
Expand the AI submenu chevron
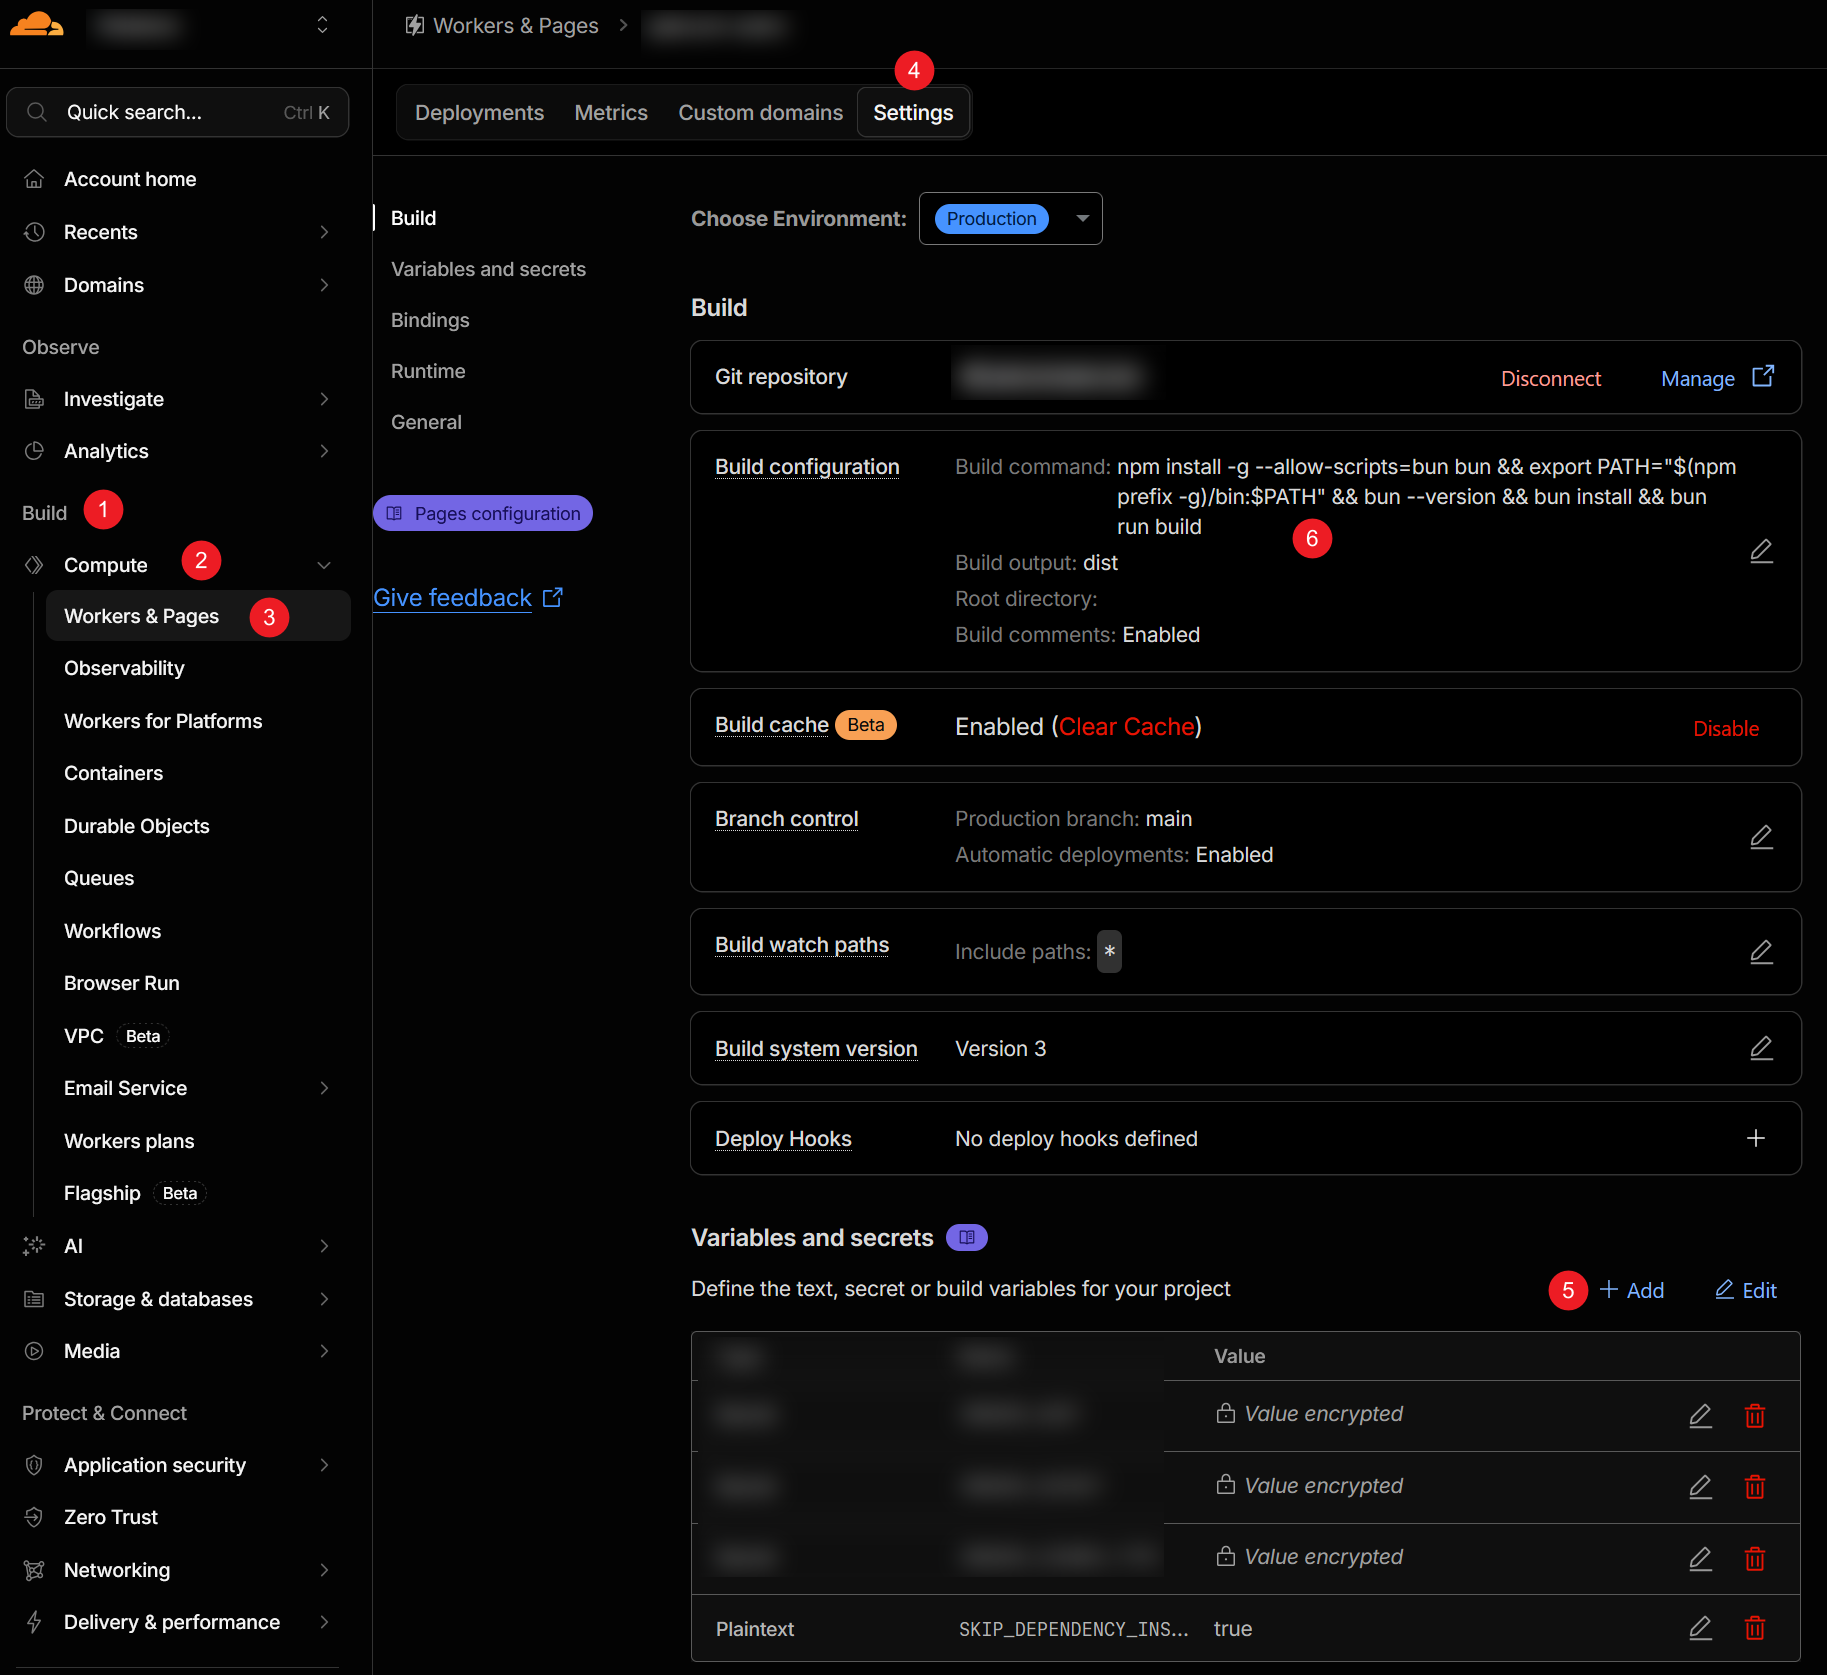coord(324,1246)
